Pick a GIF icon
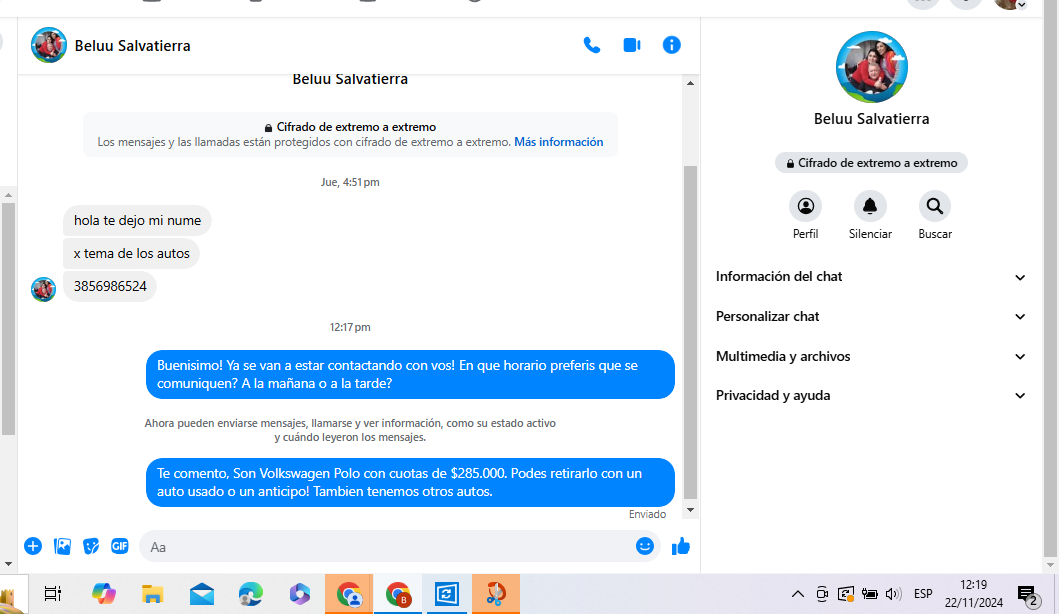The height and width of the screenshot is (614, 1059). pyautogui.click(x=120, y=546)
